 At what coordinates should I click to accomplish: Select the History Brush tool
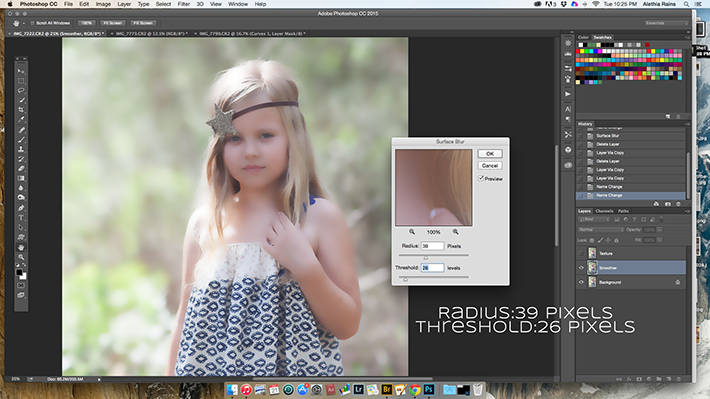click(x=21, y=159)
